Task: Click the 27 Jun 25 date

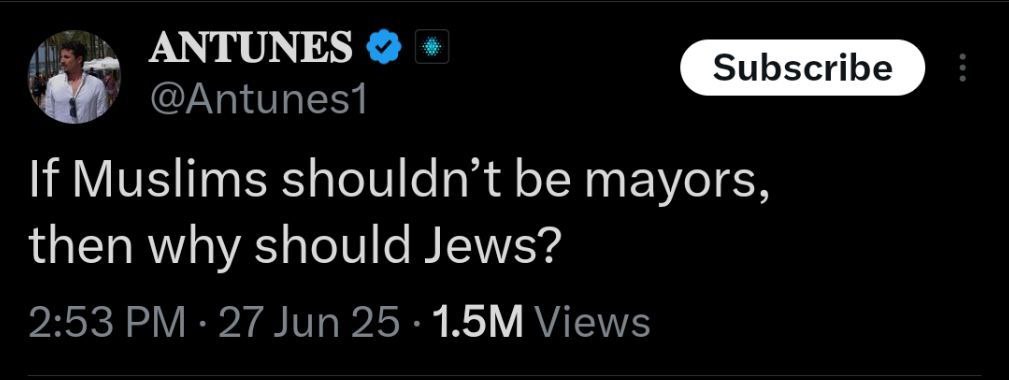Action: tap(309, 323)
